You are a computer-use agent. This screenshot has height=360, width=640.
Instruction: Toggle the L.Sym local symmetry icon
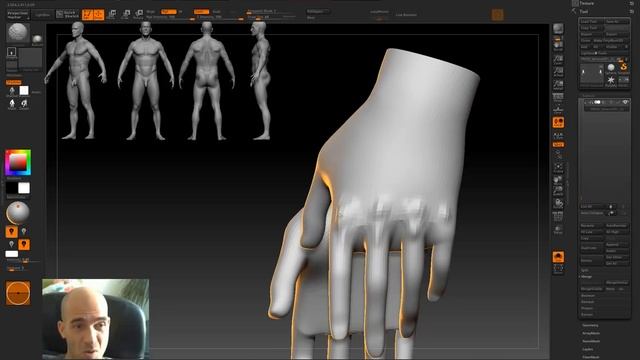coord(558,135)
